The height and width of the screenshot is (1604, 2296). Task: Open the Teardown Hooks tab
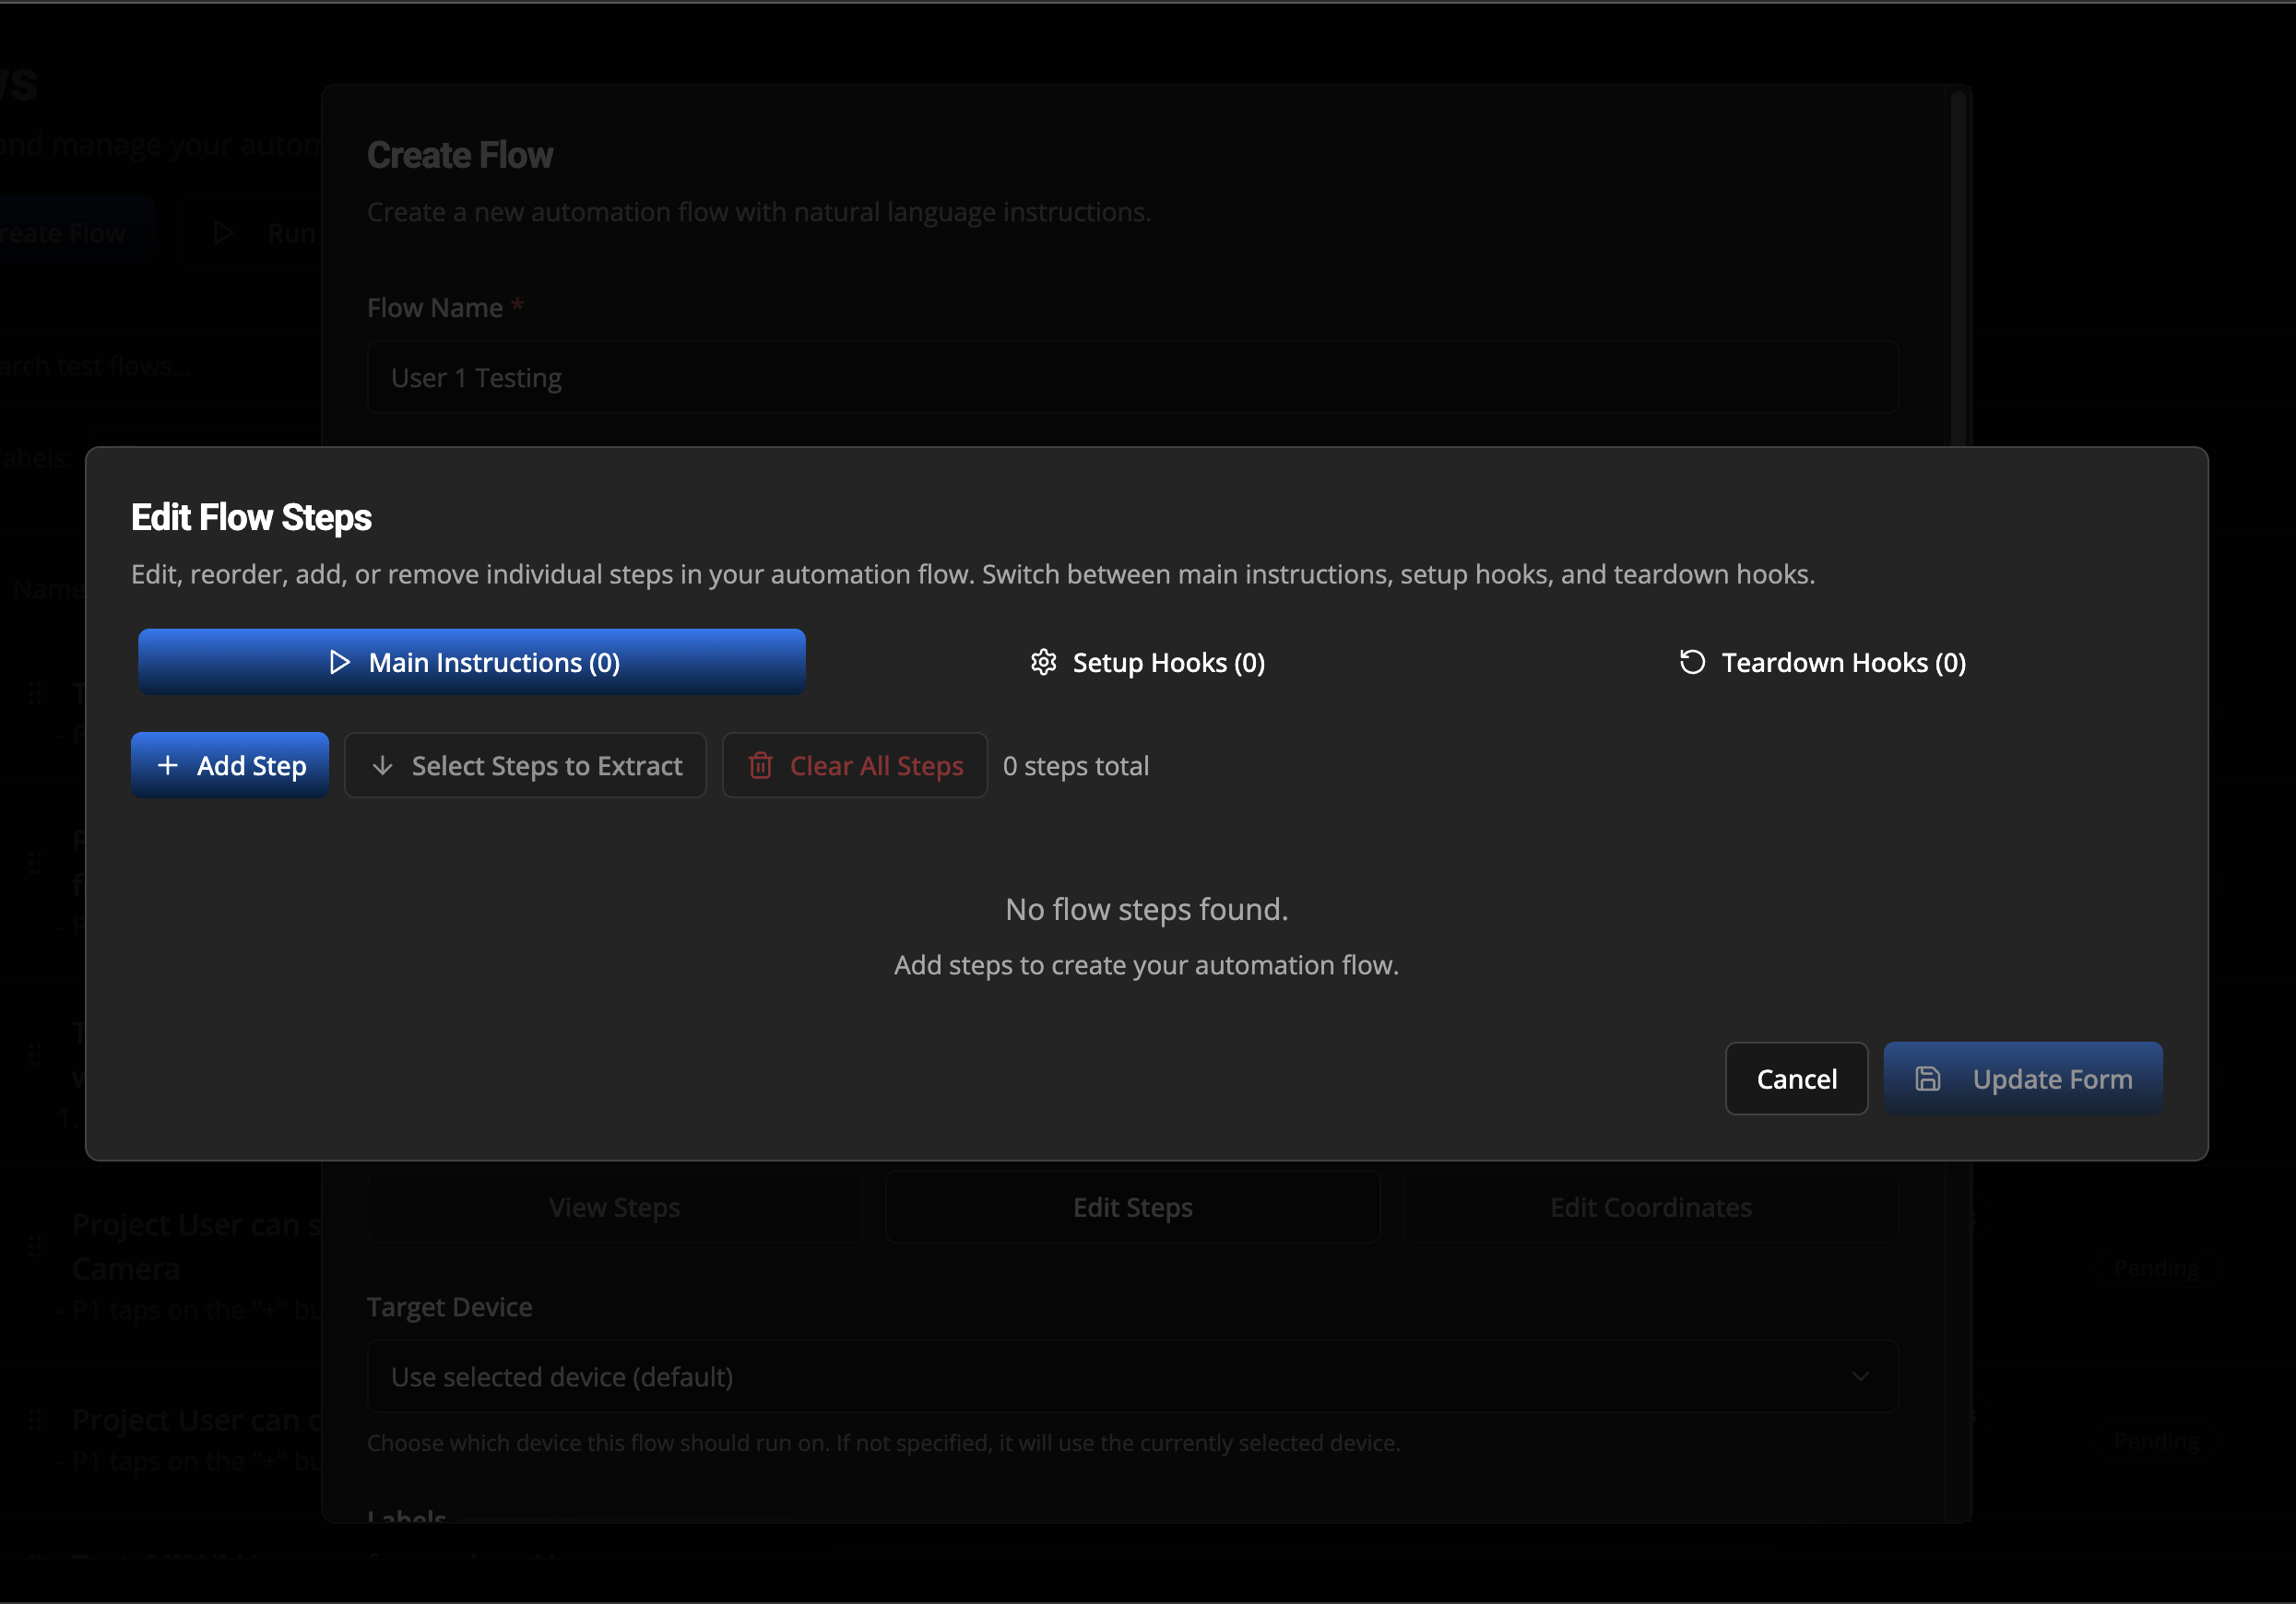point(1822,662)
